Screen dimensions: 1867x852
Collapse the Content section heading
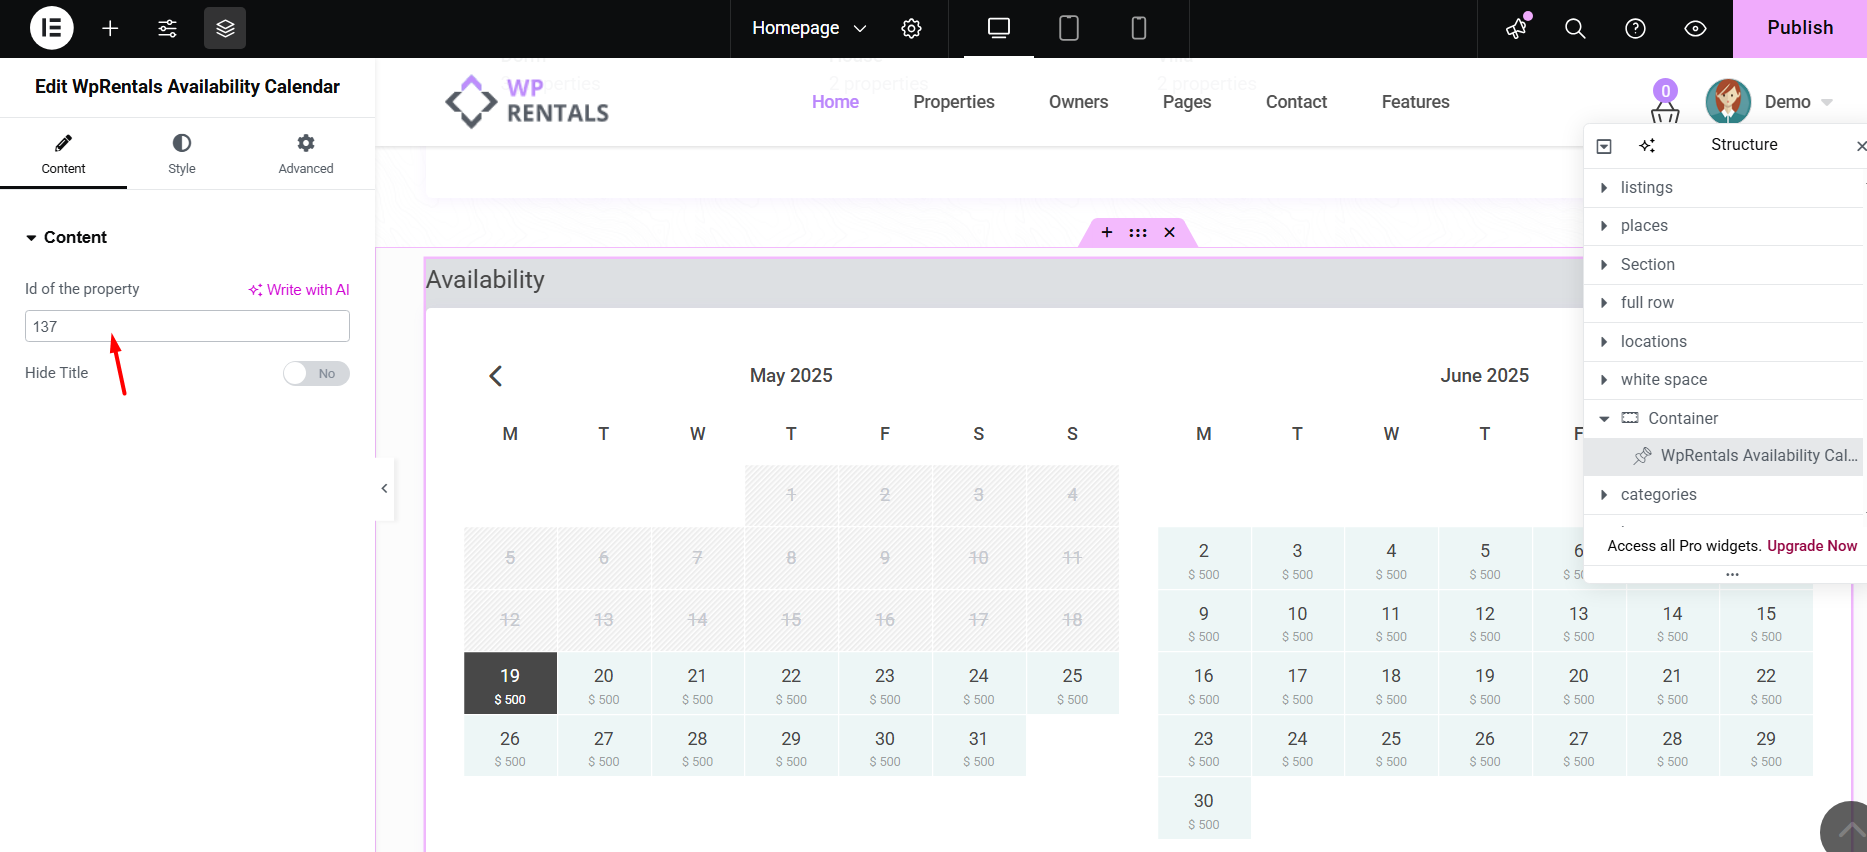click(x=66, y=237)
